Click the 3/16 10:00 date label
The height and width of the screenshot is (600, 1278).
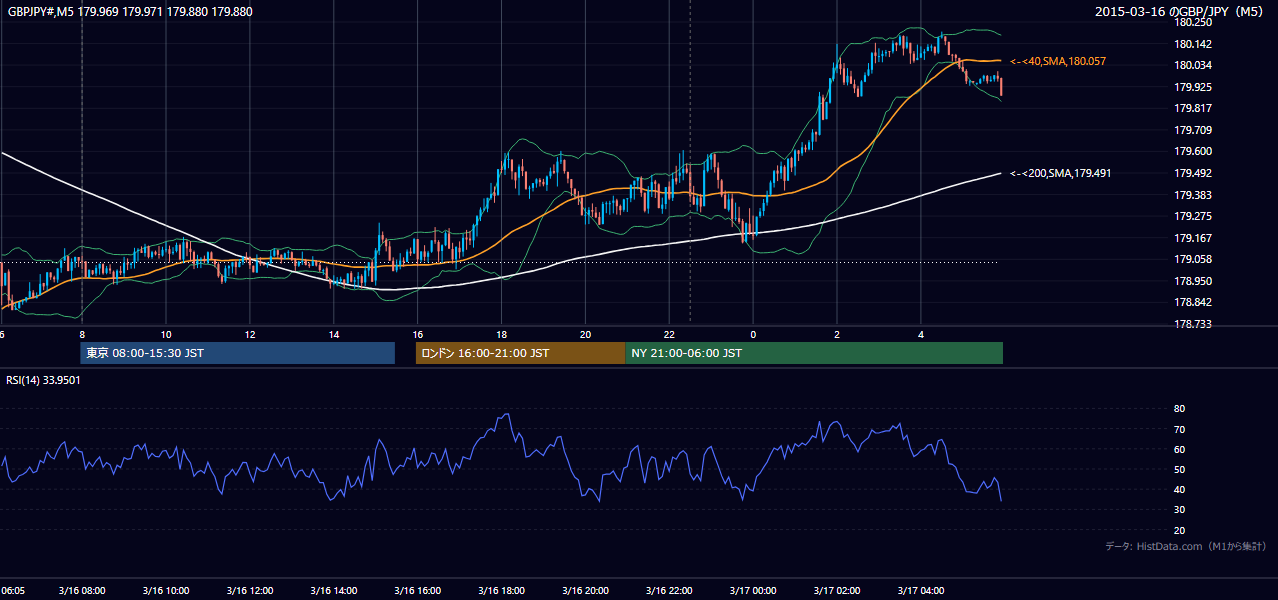tap(166, 591)
